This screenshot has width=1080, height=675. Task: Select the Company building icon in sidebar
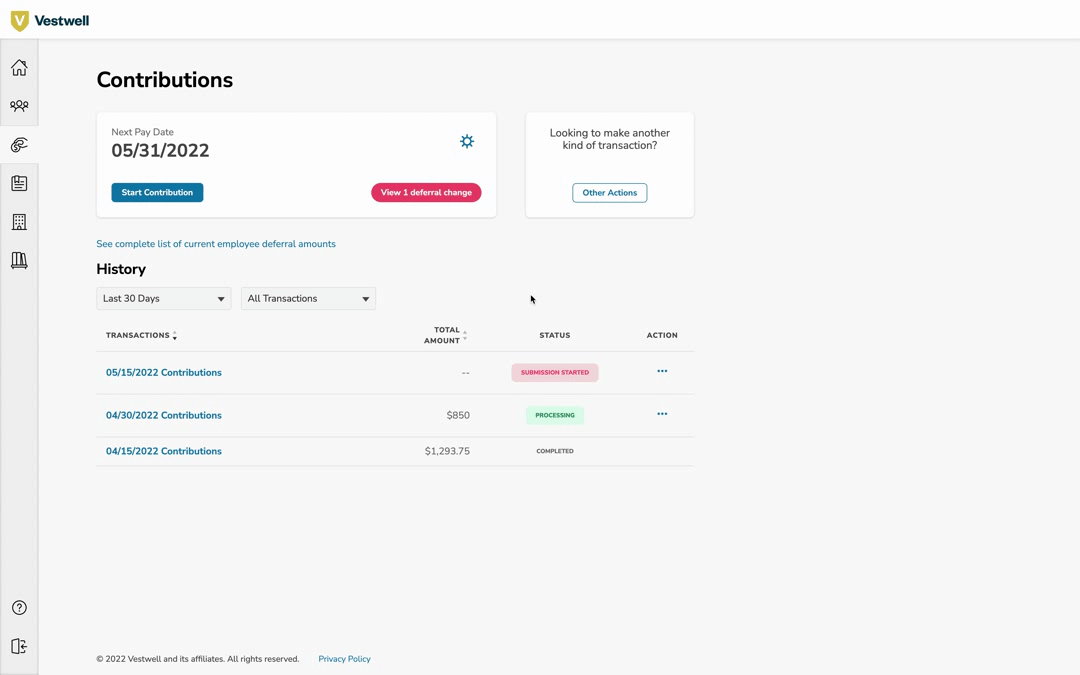[18, 221]
